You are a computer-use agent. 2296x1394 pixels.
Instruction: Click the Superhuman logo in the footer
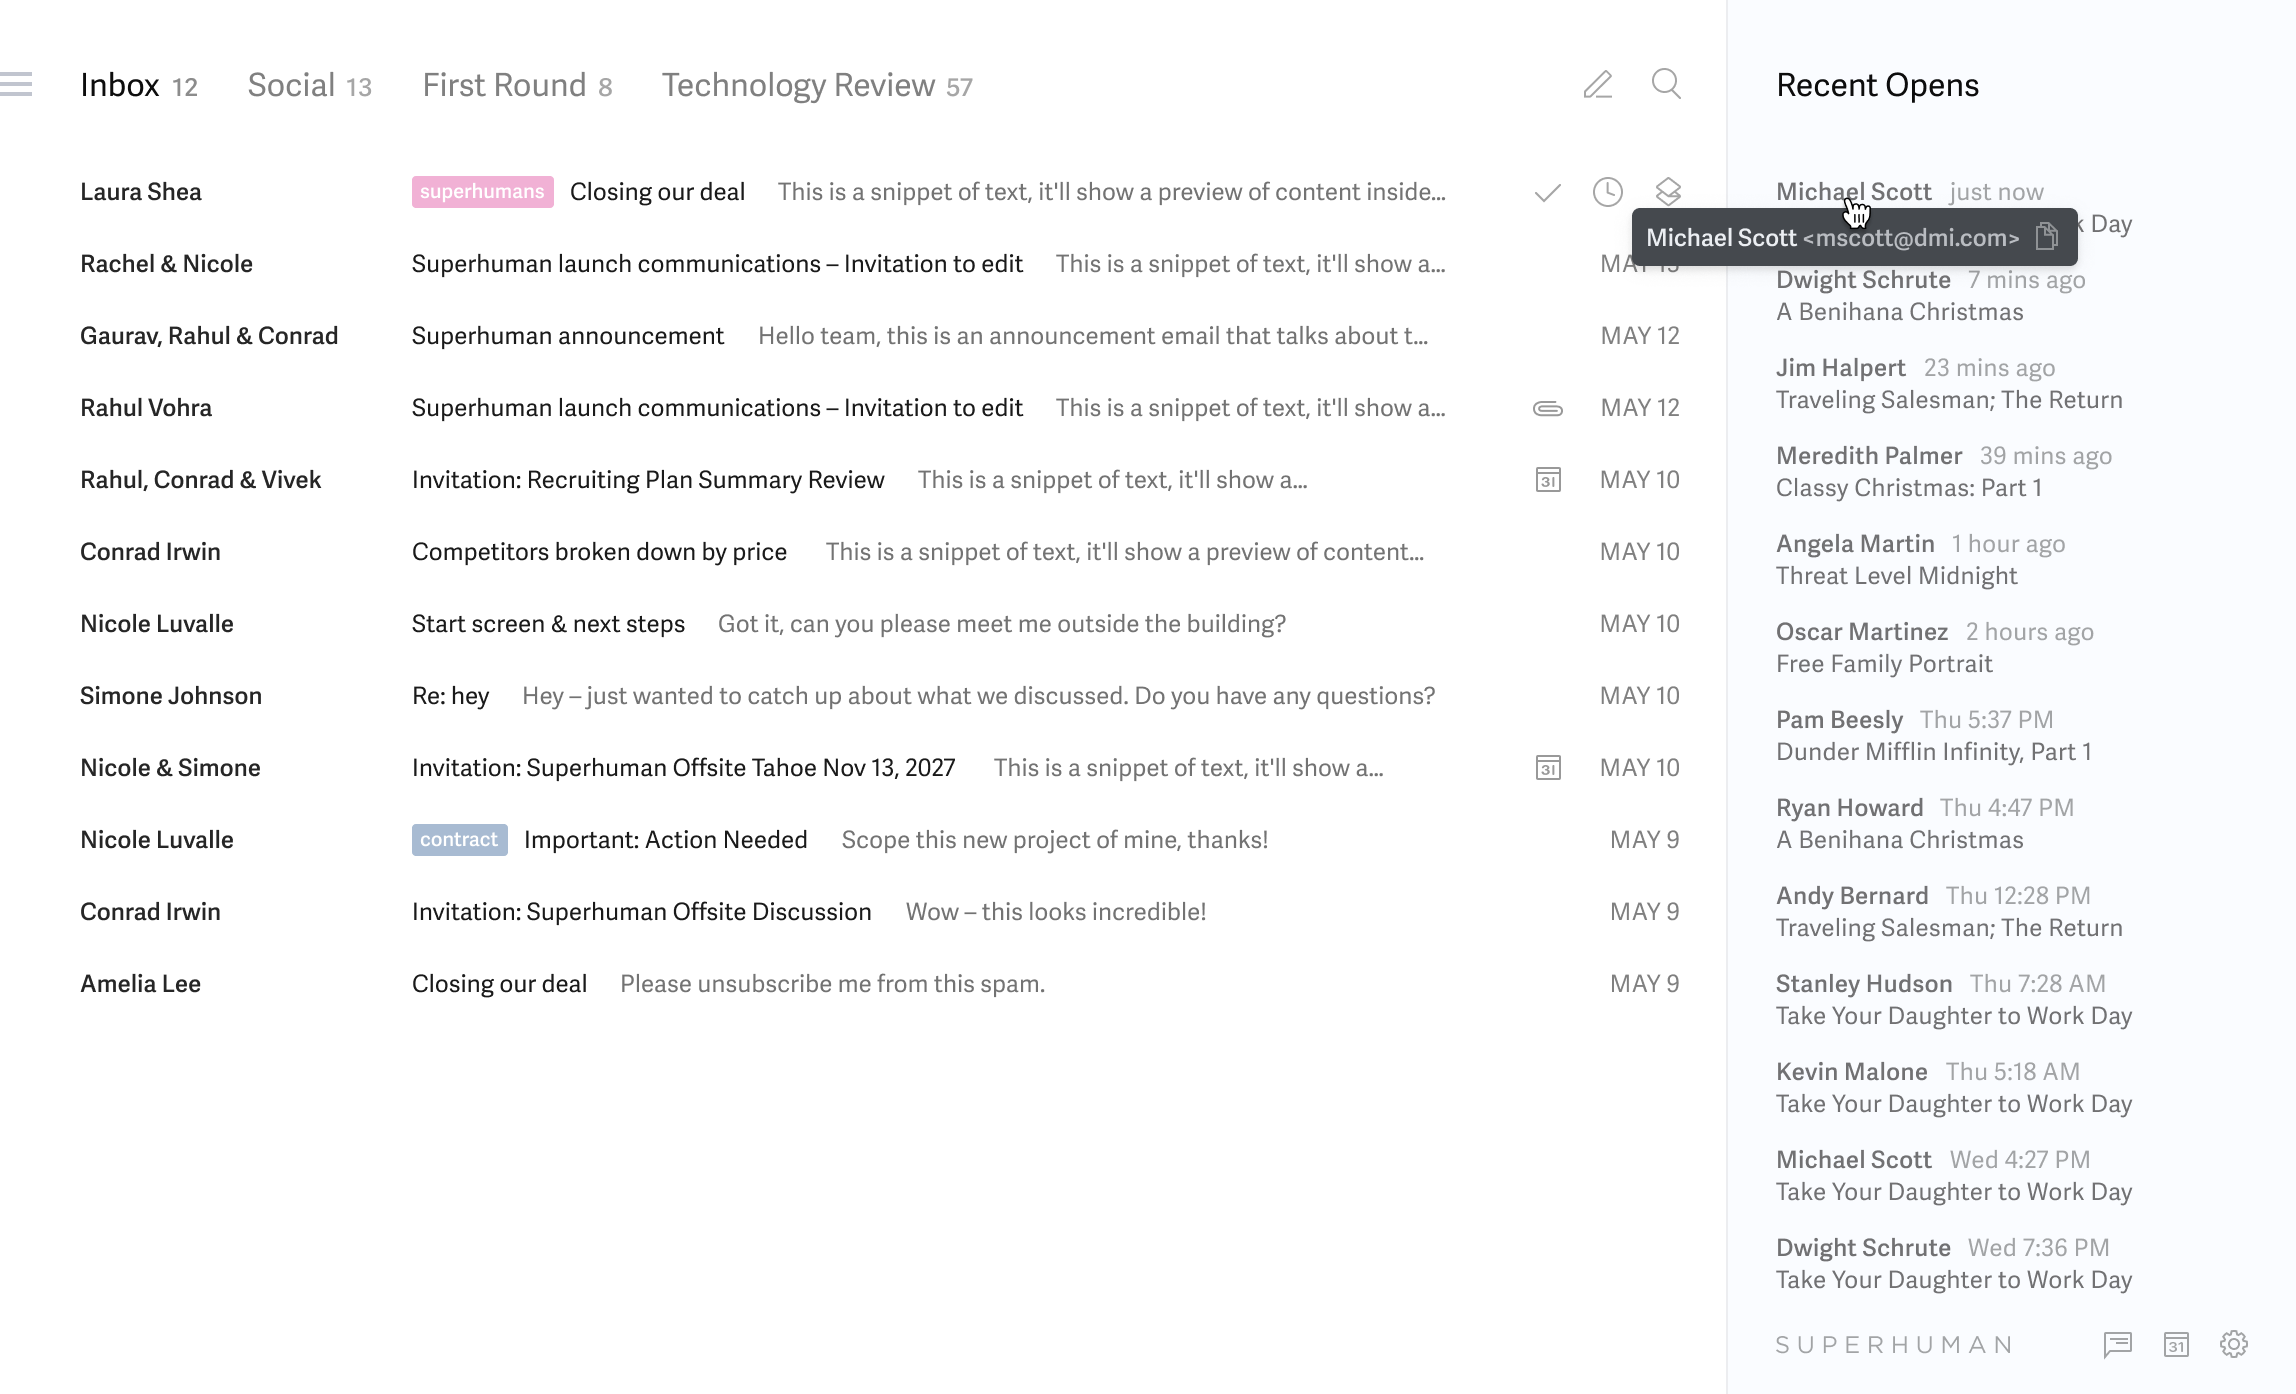click(1894, 1345)
